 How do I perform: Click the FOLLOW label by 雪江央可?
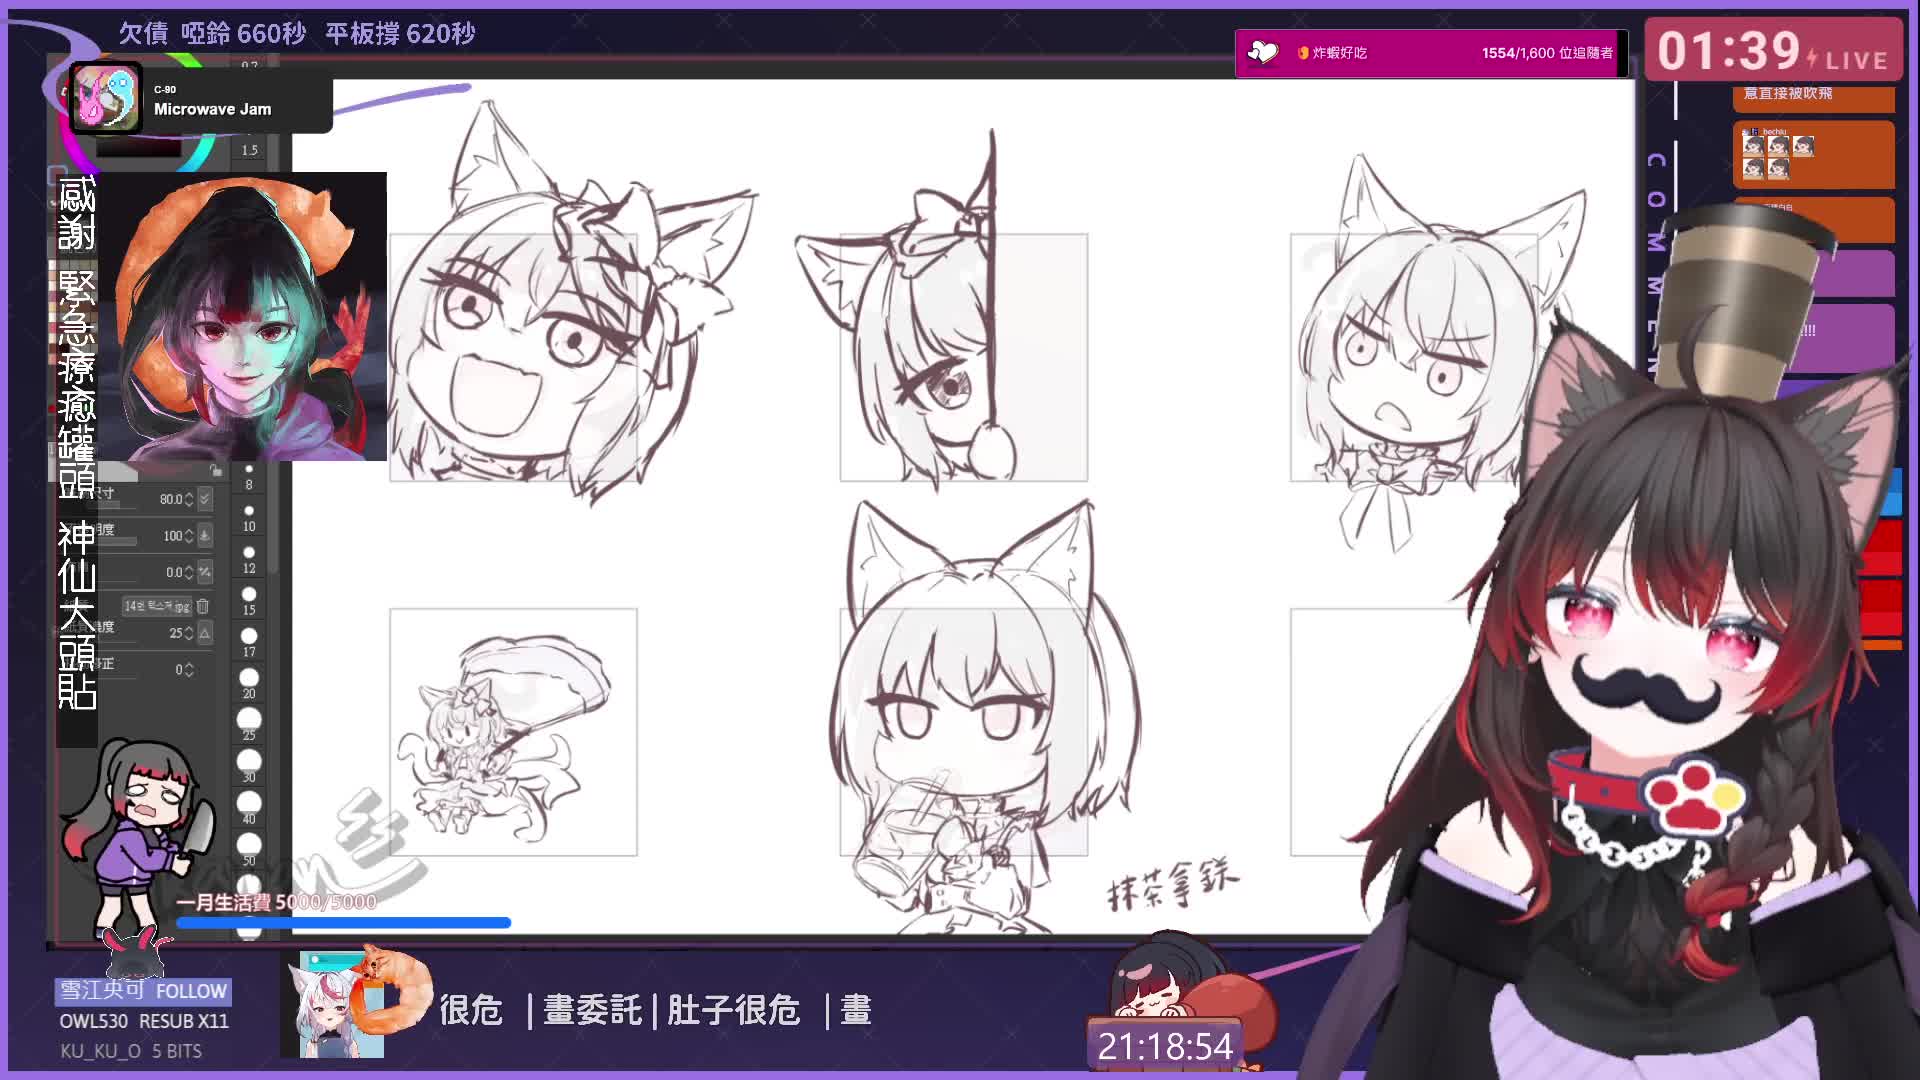[191, 991]
